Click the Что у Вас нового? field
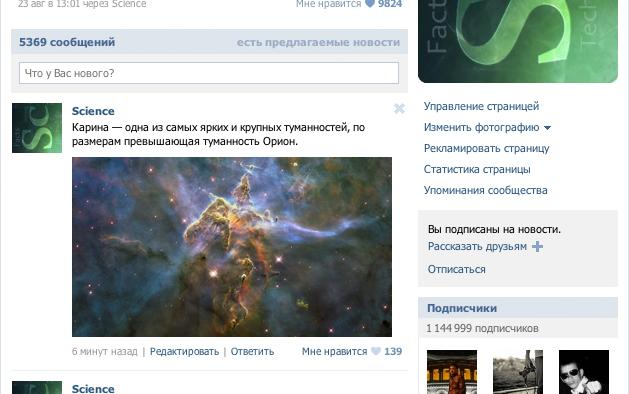 pyautogui.click(x=209, y=73)
